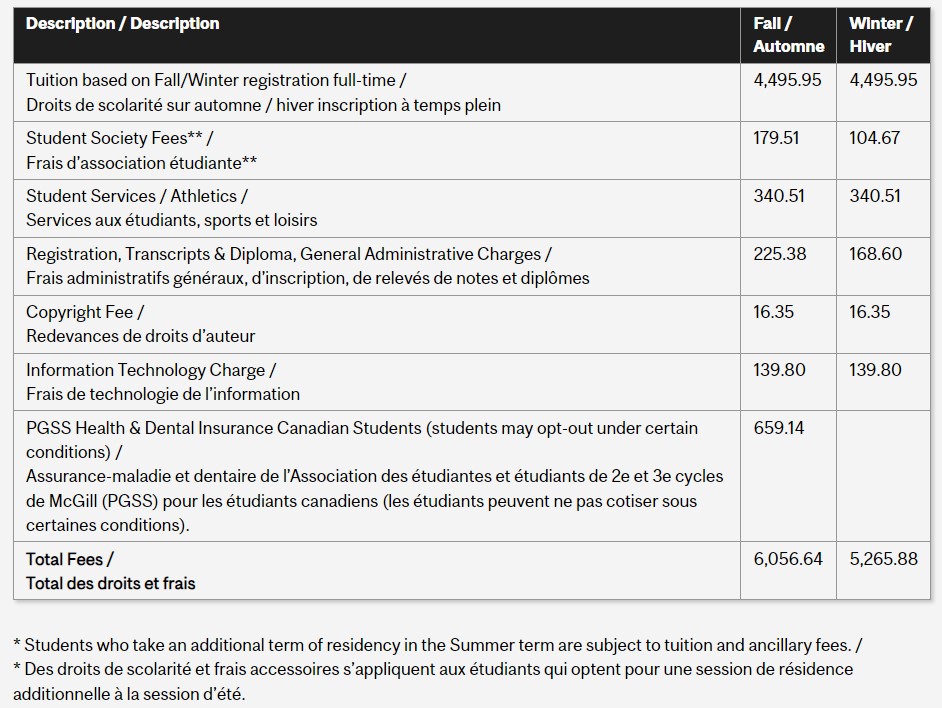Click the Winter Copyright Fee 16.35

(870, 312)
